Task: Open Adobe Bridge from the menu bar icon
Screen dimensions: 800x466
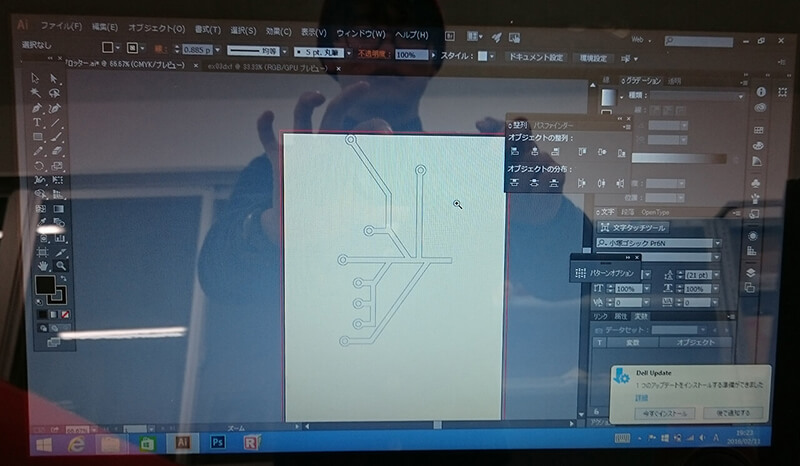Action: point(450,36)
